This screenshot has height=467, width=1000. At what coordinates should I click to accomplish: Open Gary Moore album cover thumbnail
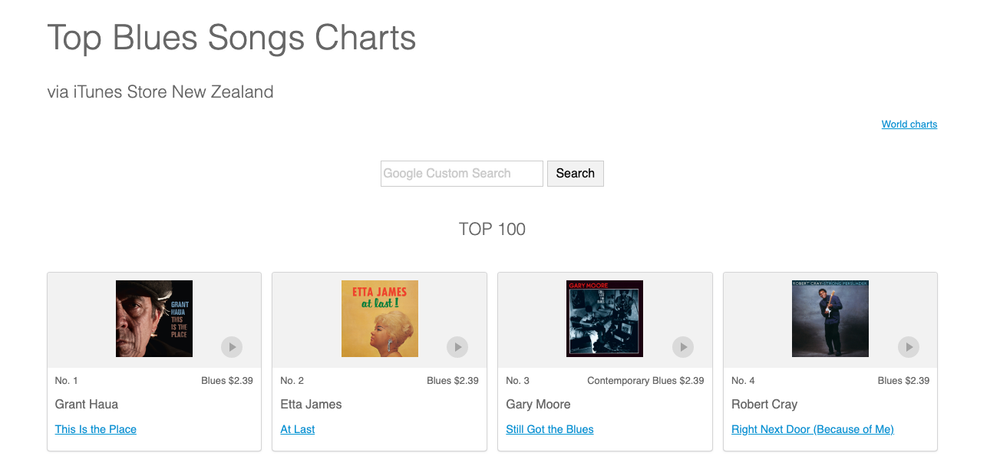(x=605, y=318)
